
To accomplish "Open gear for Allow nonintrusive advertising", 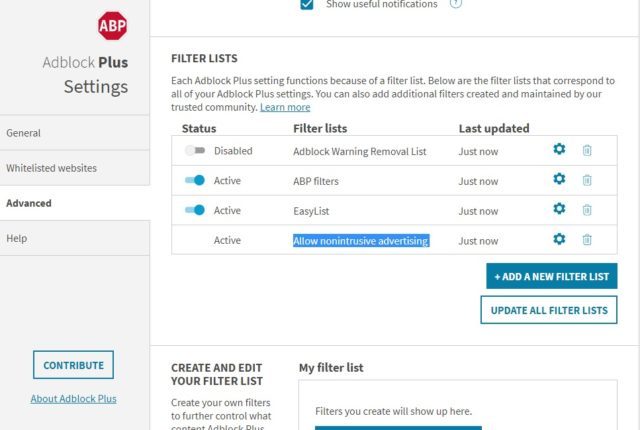I will click(559, 239).
